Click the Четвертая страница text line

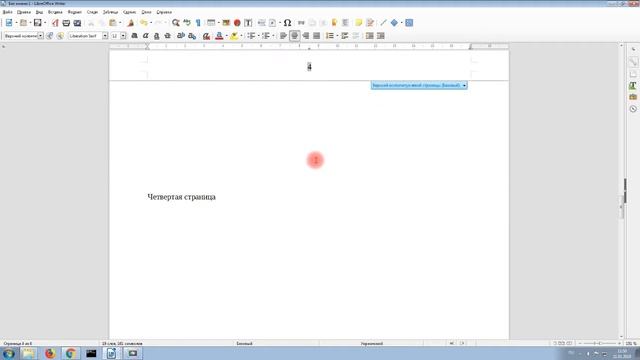181,197
